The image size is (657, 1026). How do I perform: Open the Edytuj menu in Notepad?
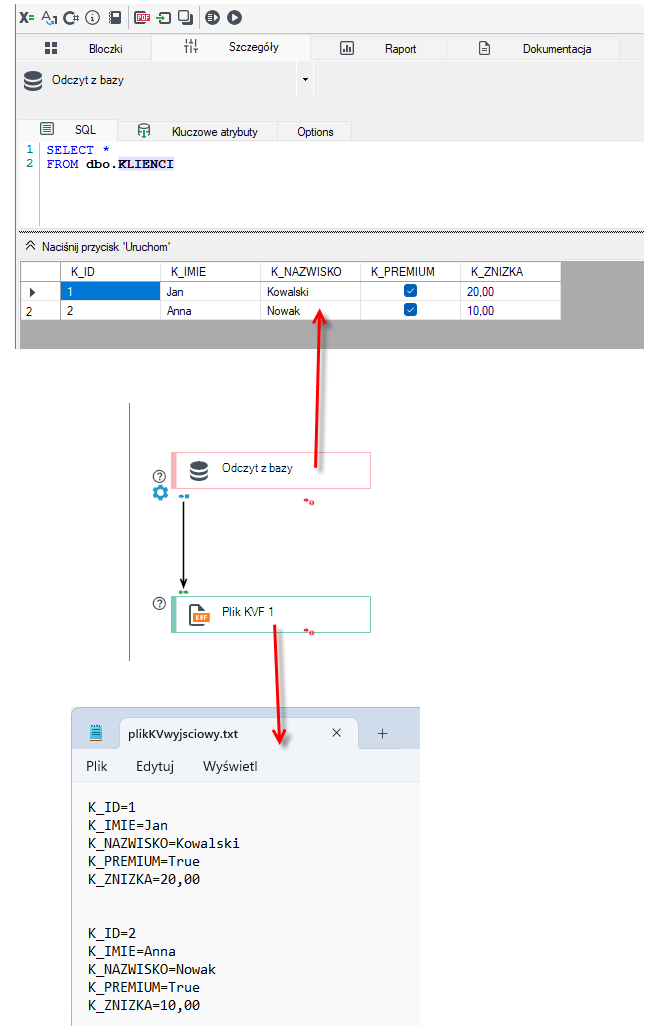(155, 766)
